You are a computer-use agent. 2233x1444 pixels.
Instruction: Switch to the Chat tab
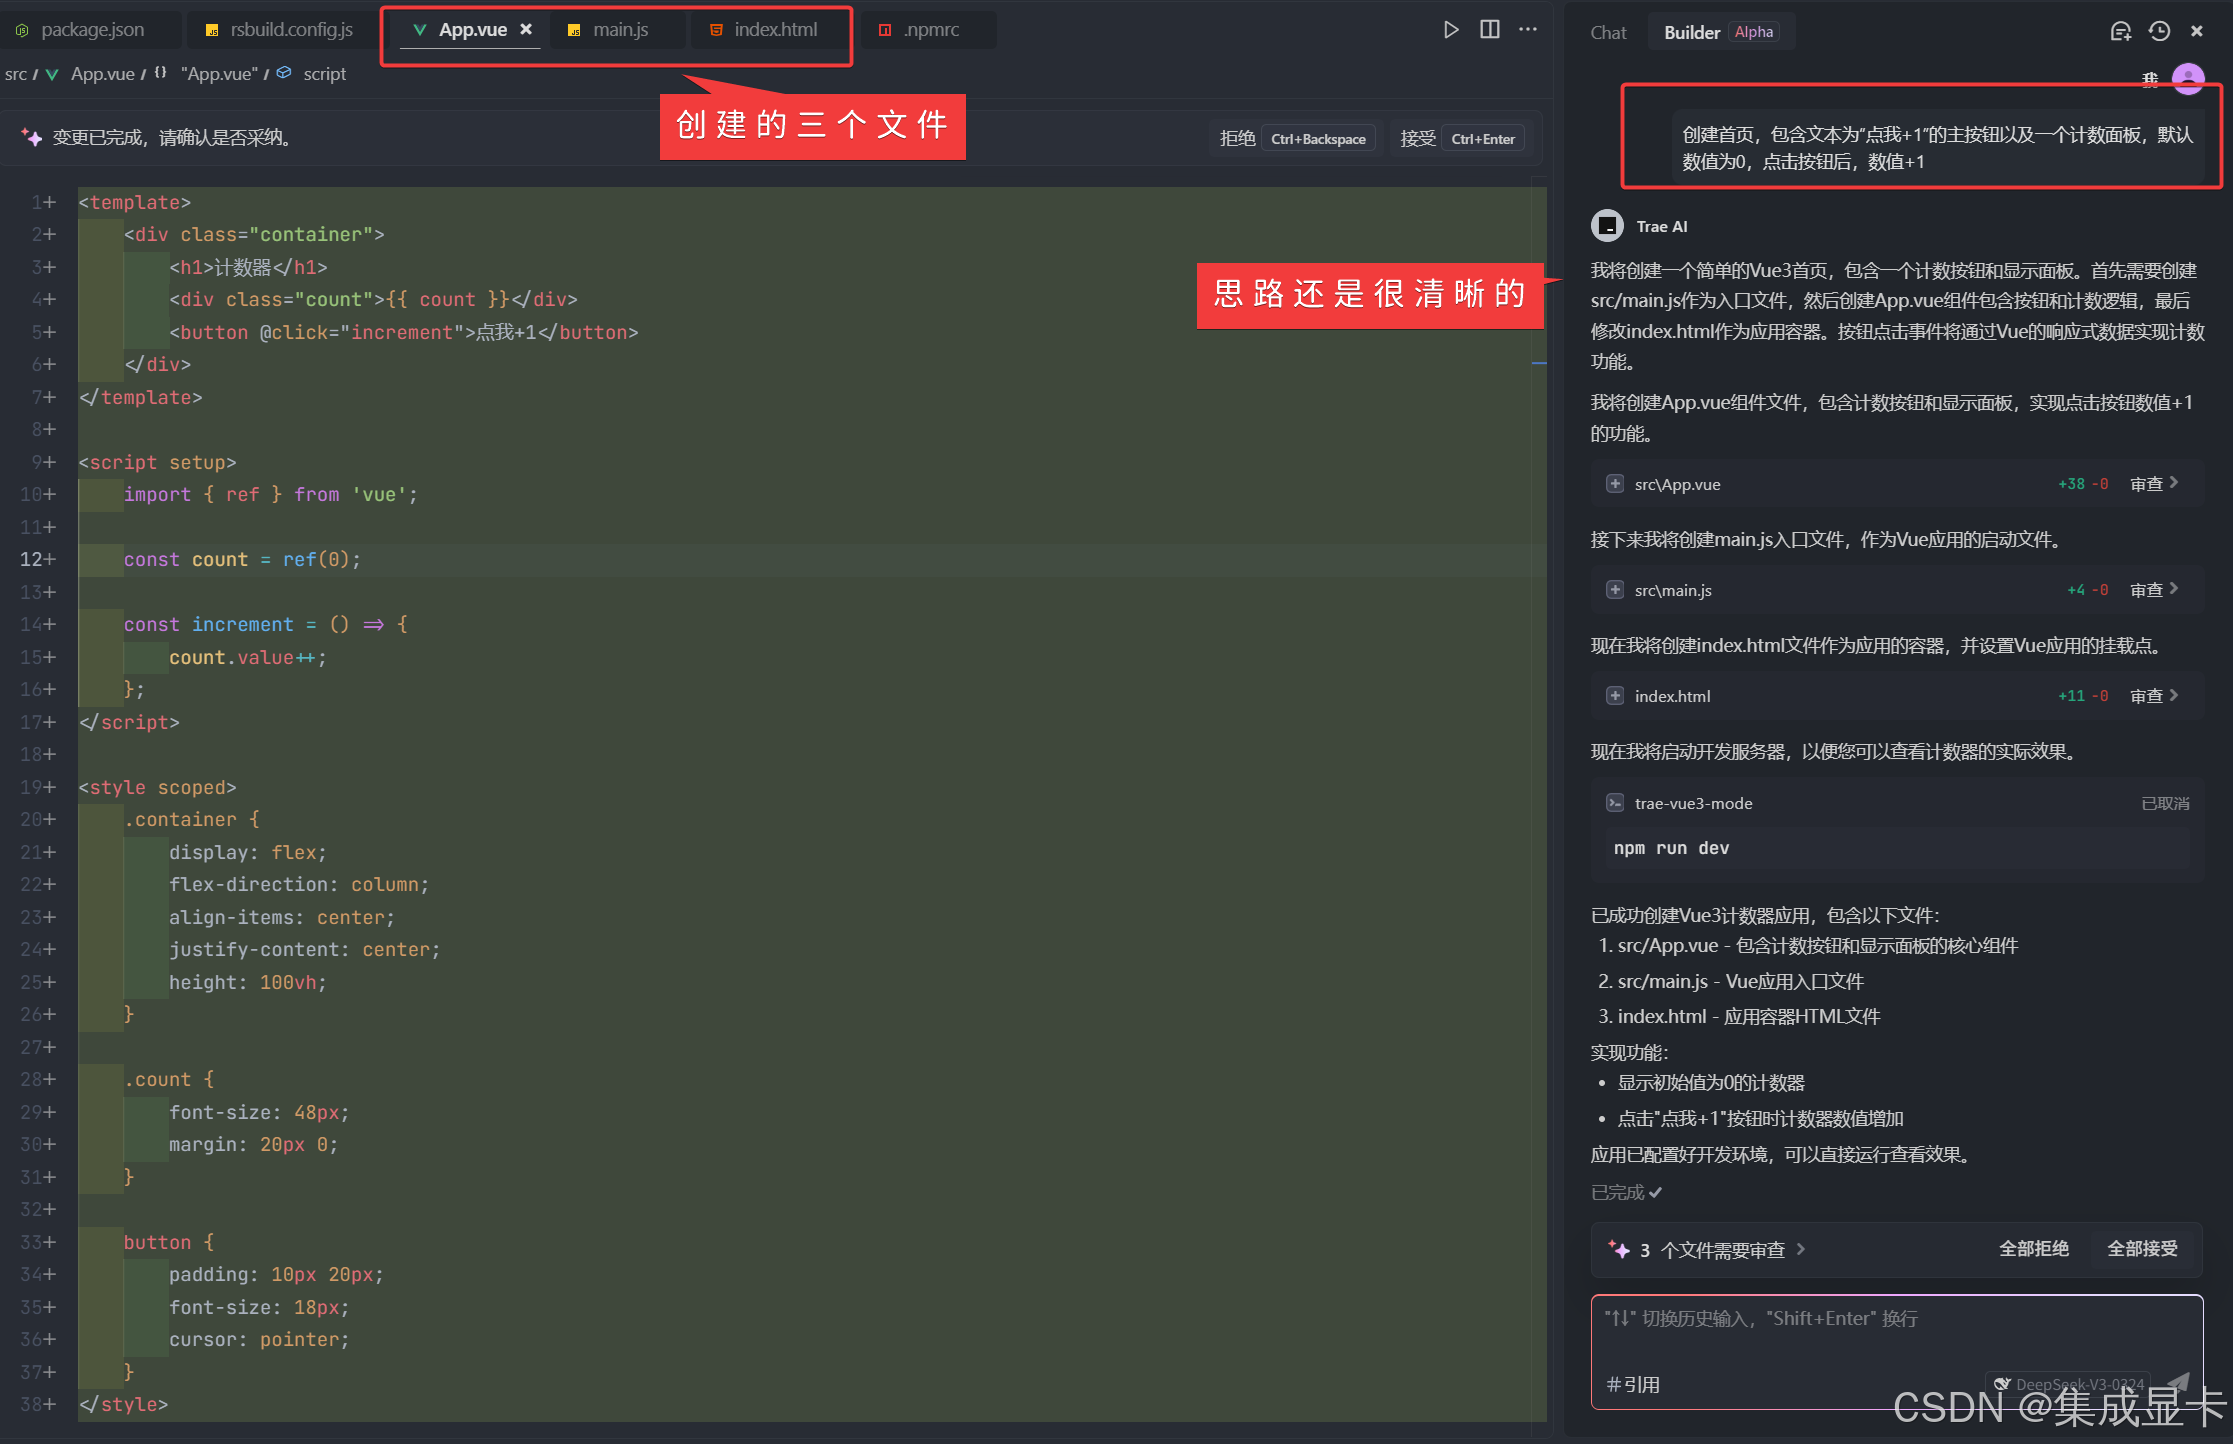pos(1608,33)
